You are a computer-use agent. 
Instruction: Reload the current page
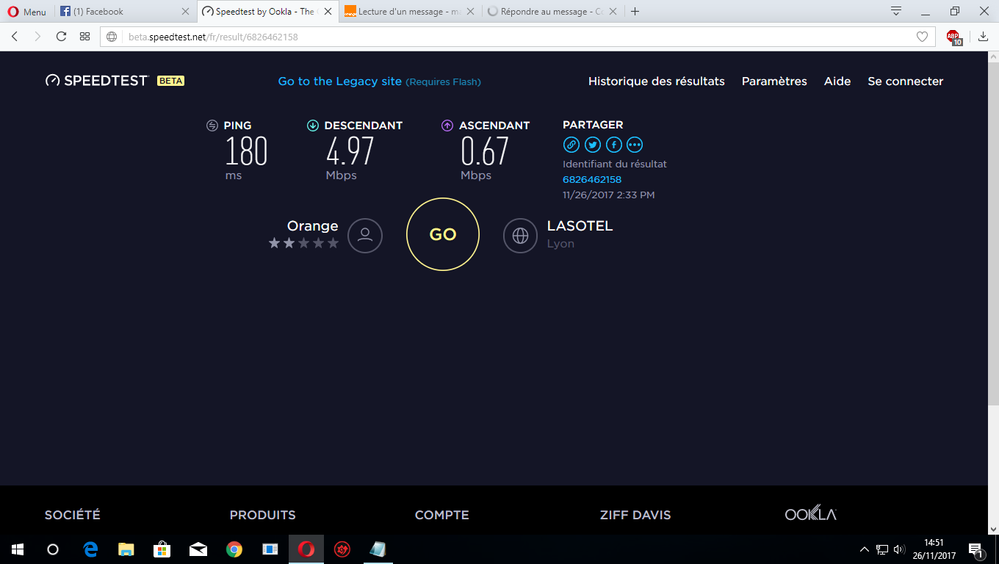[61, 36]
